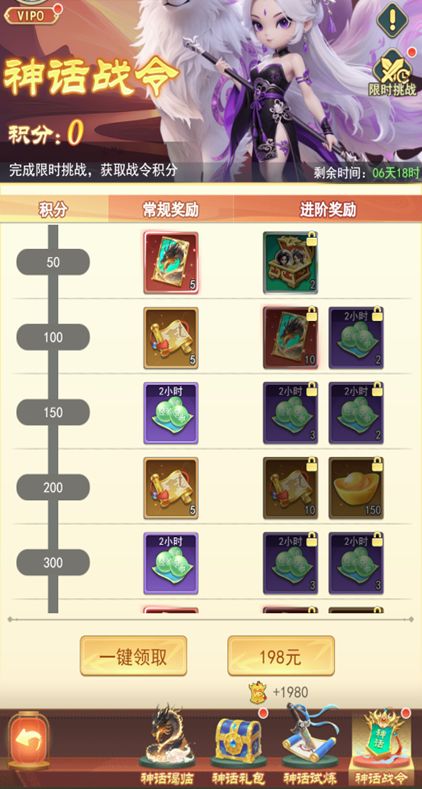Tap the locked gold ingot reward 150

[356, 488]
